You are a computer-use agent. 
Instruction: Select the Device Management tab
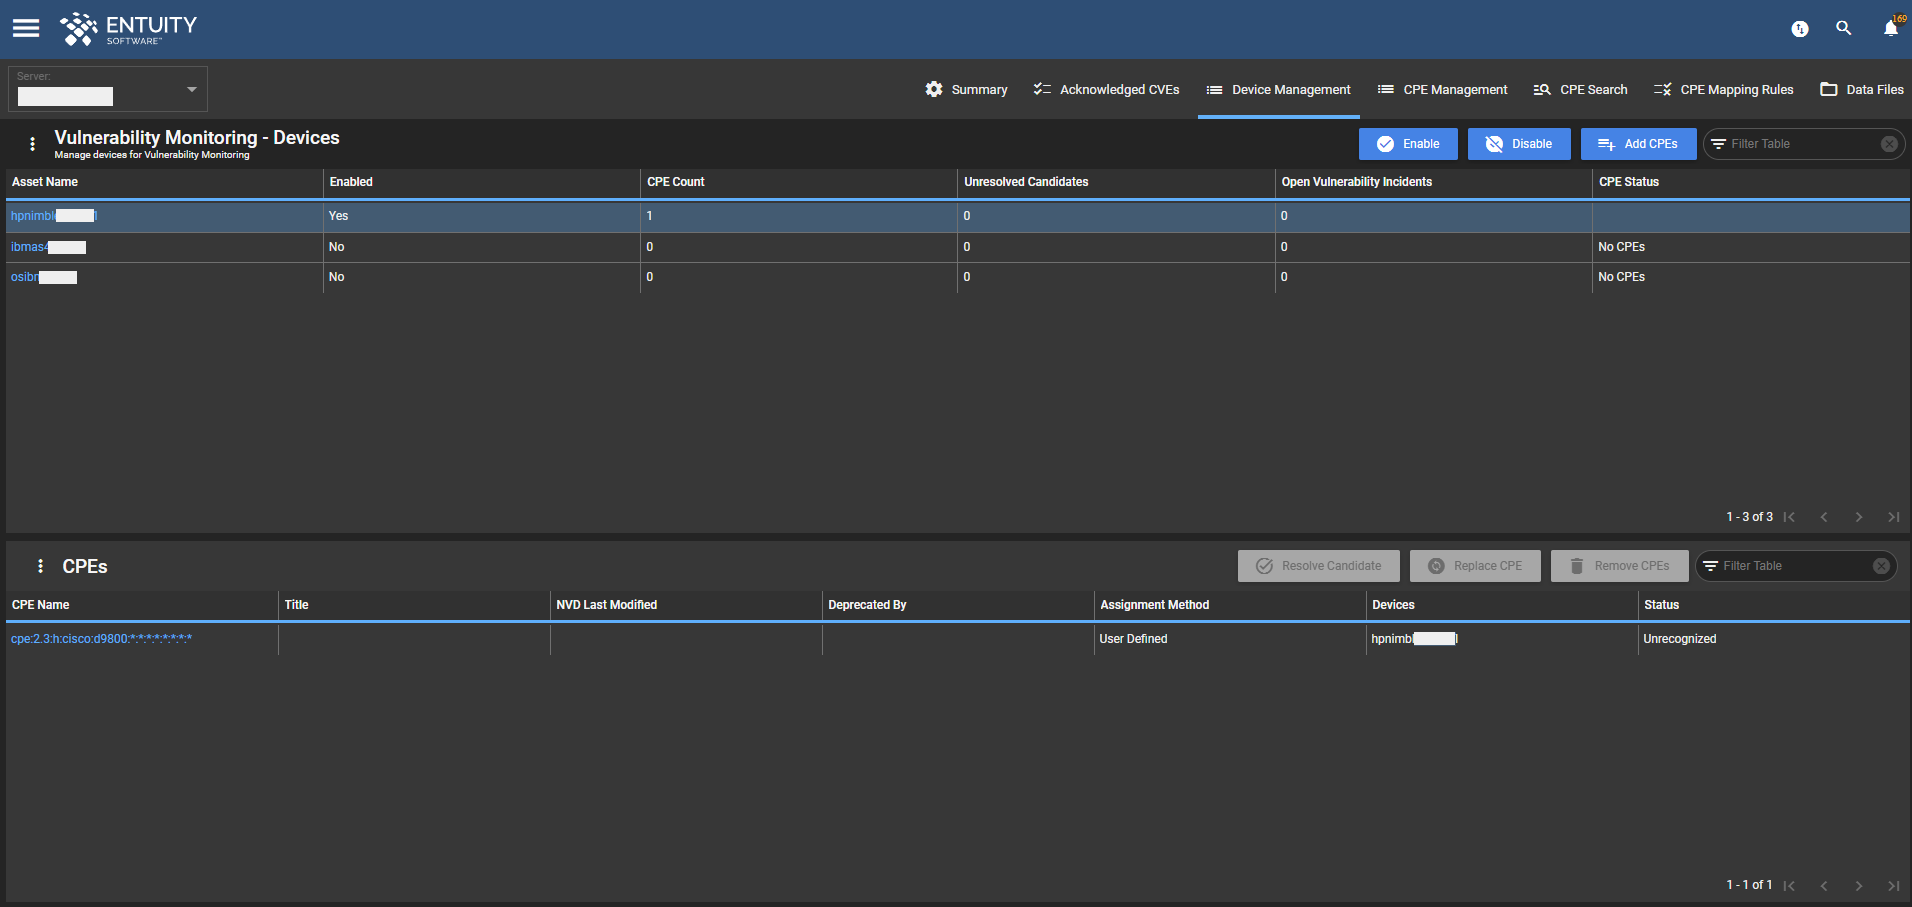coord(1278,89)
